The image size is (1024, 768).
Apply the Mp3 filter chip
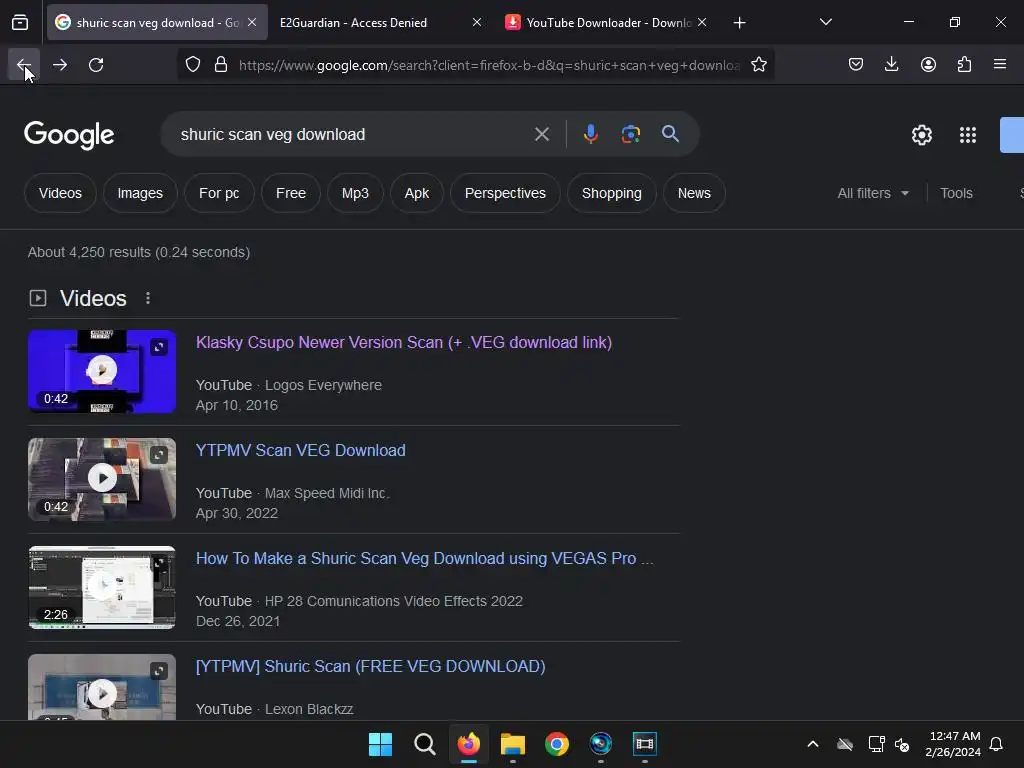pyautogui.click(x=355, y=193)
